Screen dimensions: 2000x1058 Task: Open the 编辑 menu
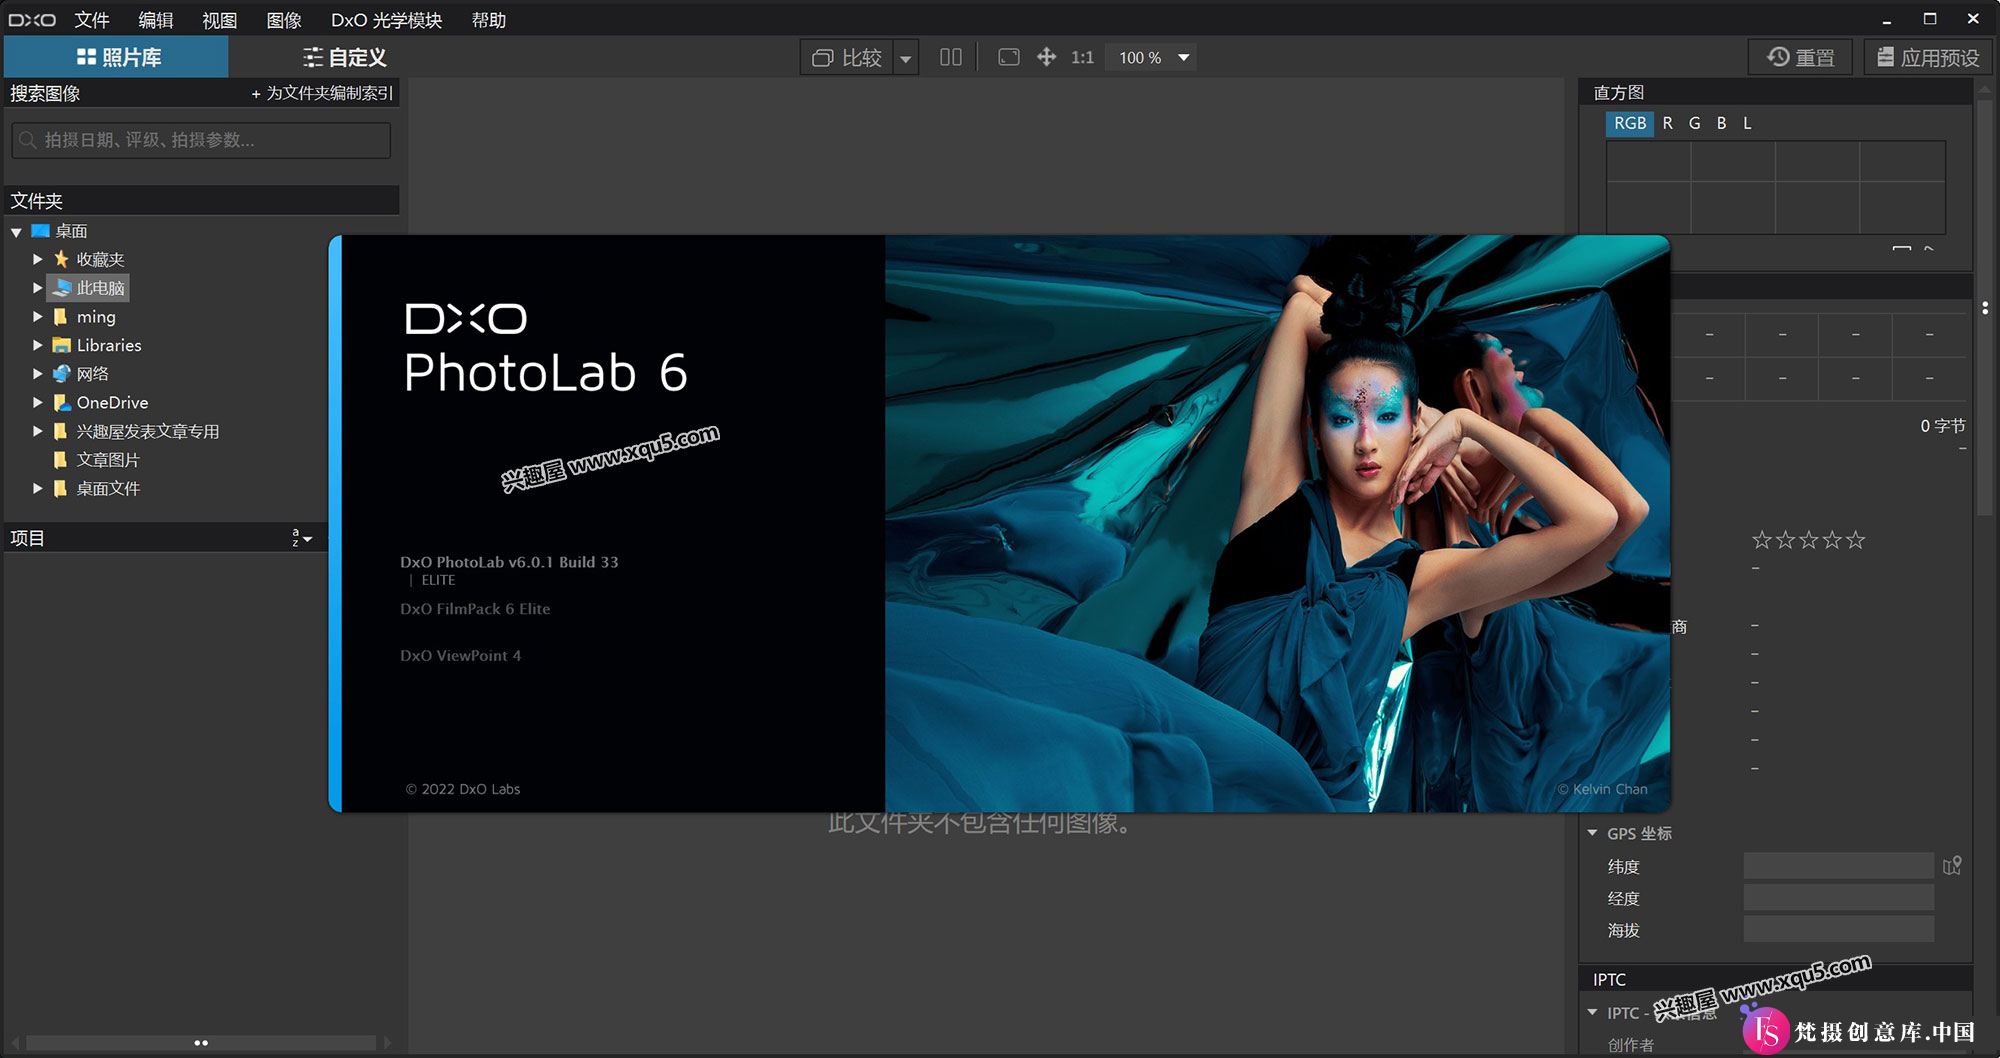click(x=156, y=20)
